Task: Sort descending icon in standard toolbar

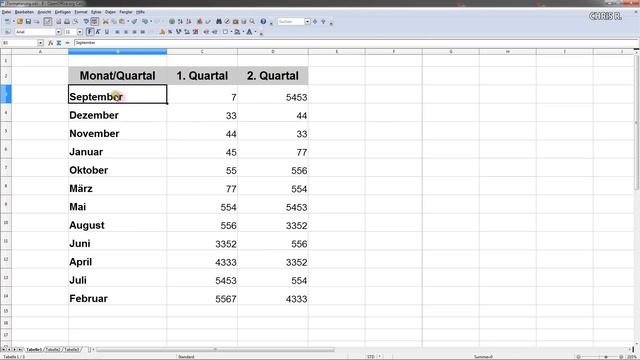Action: click(189, 21)
